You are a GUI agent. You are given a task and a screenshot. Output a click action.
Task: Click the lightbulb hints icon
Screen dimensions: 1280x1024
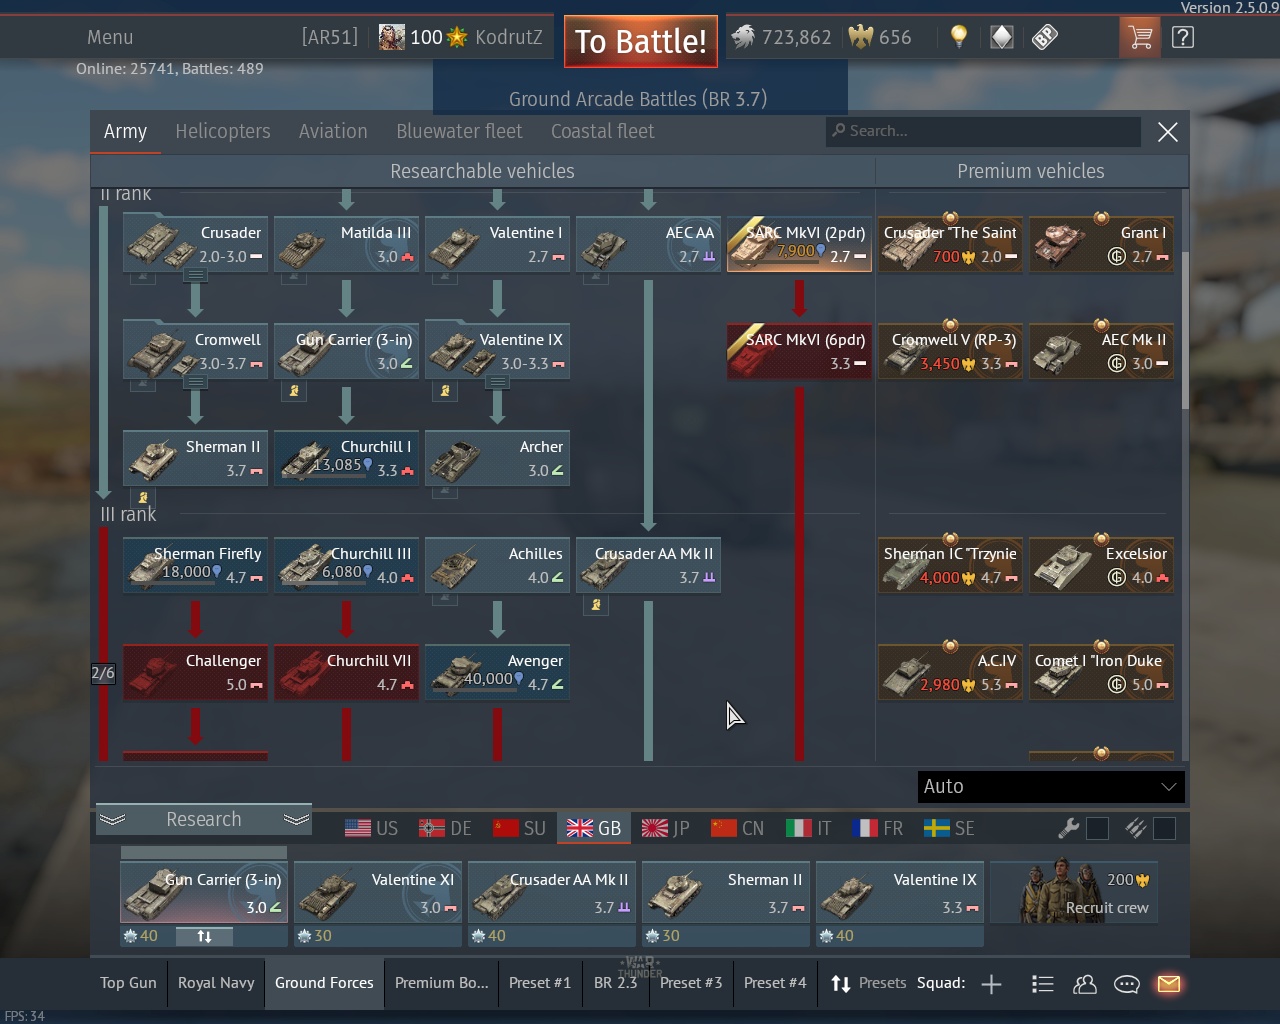(x=958, y=38)
